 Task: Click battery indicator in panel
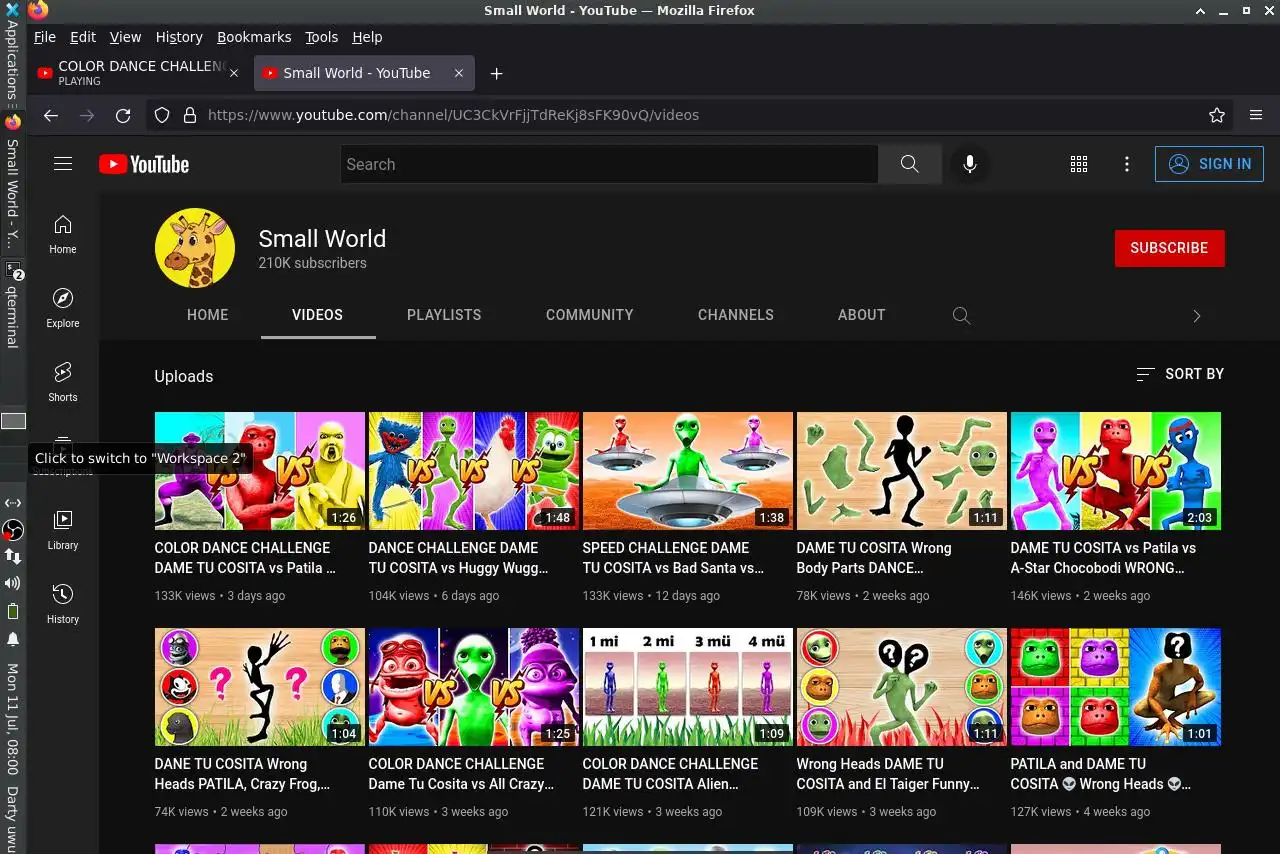(13, 611)
